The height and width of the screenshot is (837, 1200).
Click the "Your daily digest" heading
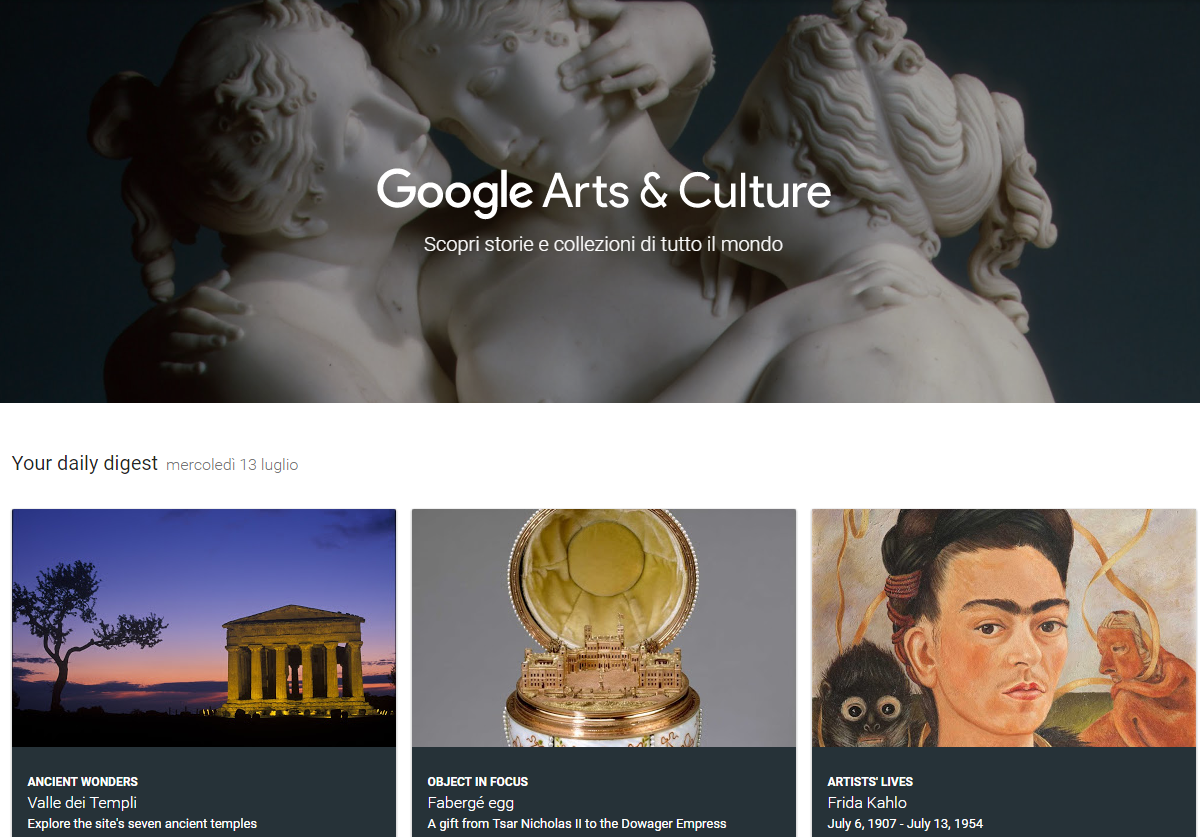coord(85,463)
